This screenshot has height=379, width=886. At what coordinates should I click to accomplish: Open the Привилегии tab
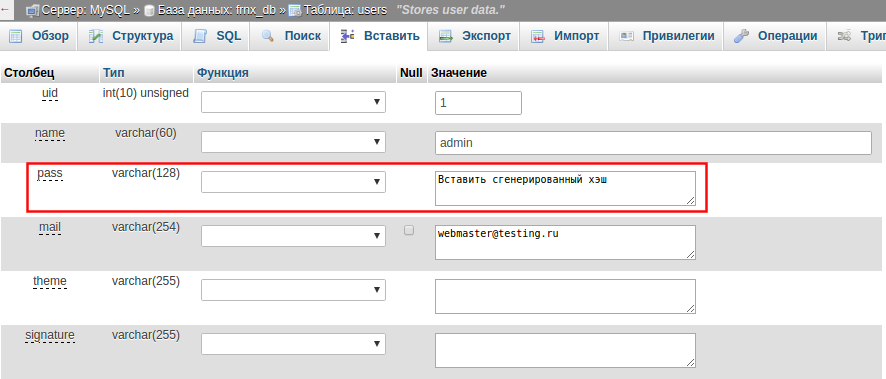coord(667,37)
